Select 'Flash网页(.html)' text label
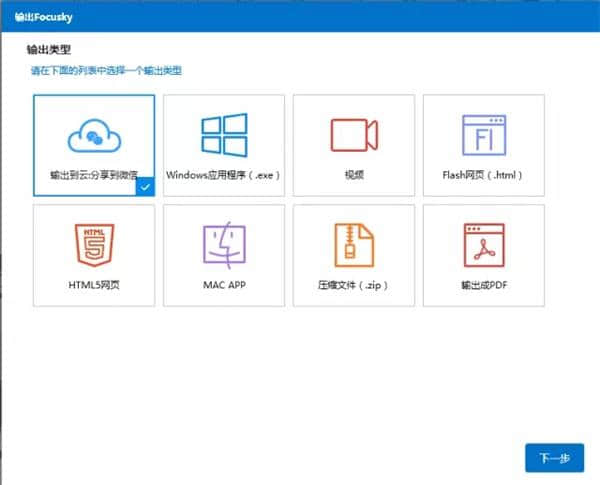 483,175
